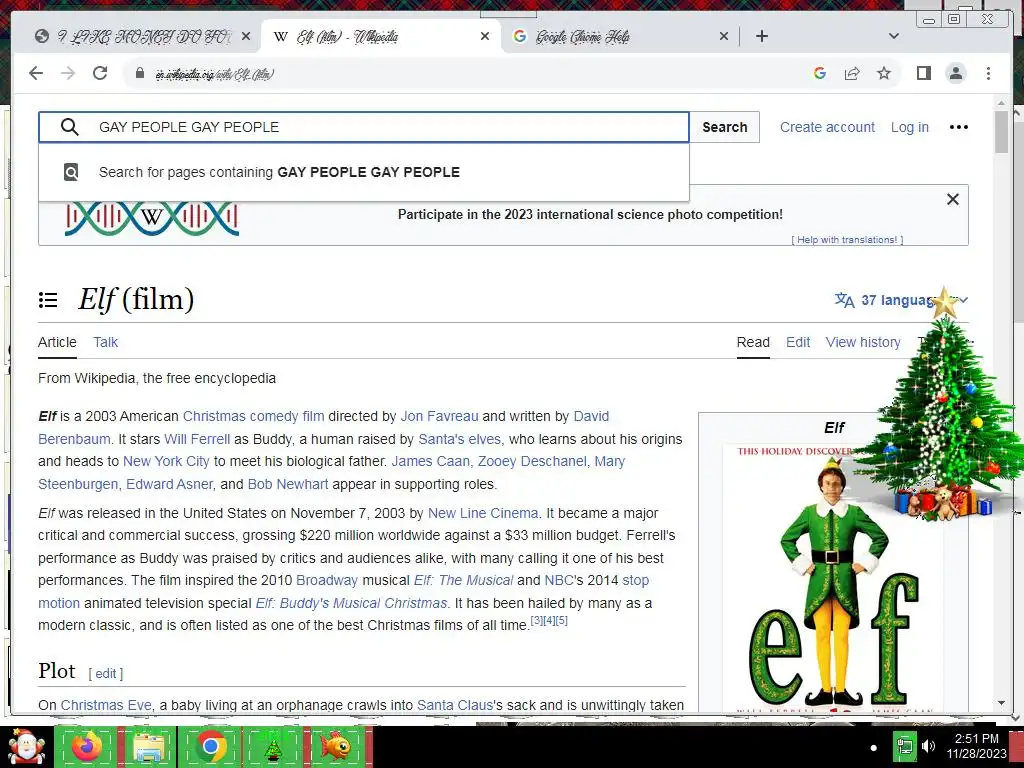1024x768 pixels.
Task: Open the Talk tab
Action: [x=105, y=342]
